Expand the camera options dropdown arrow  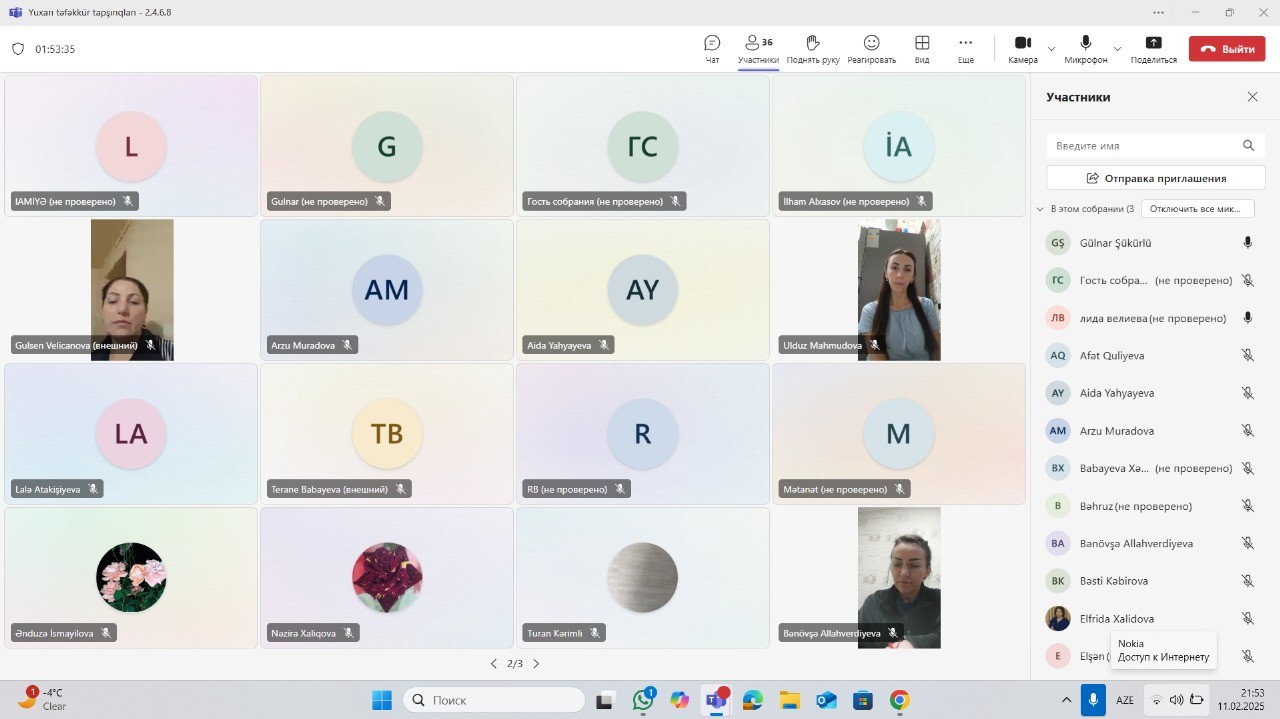[x=1051, y=49]
